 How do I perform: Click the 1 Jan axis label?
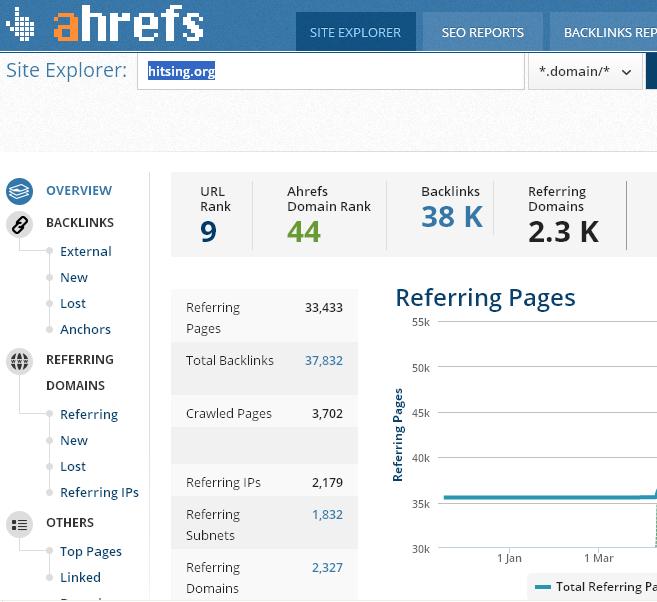(x=510, y=558)
